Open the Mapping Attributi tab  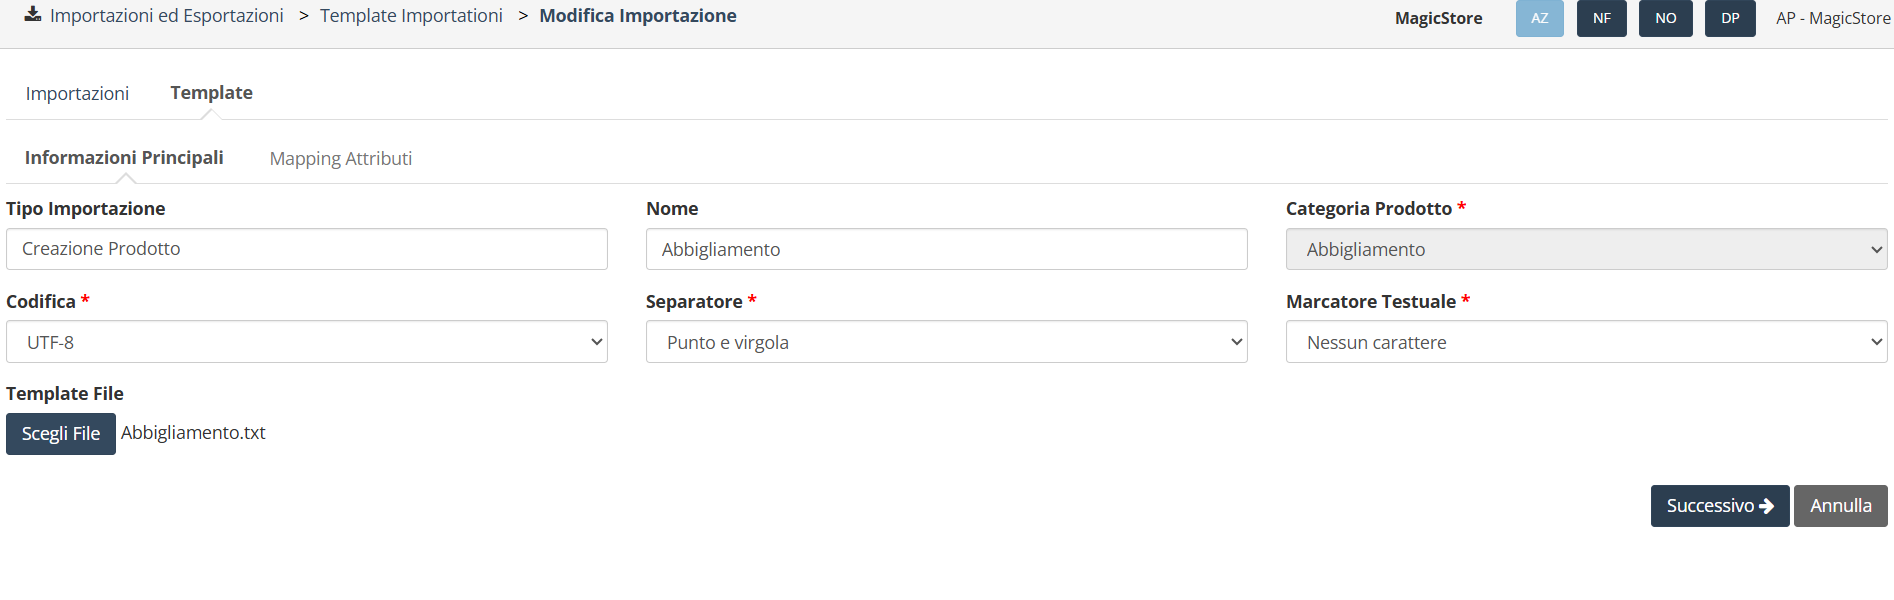click(341, 159)
